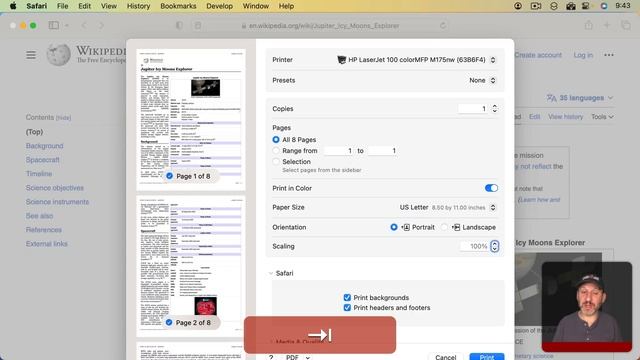Jump to Background section in contents
640x360 pixels.
coord(44,146)
